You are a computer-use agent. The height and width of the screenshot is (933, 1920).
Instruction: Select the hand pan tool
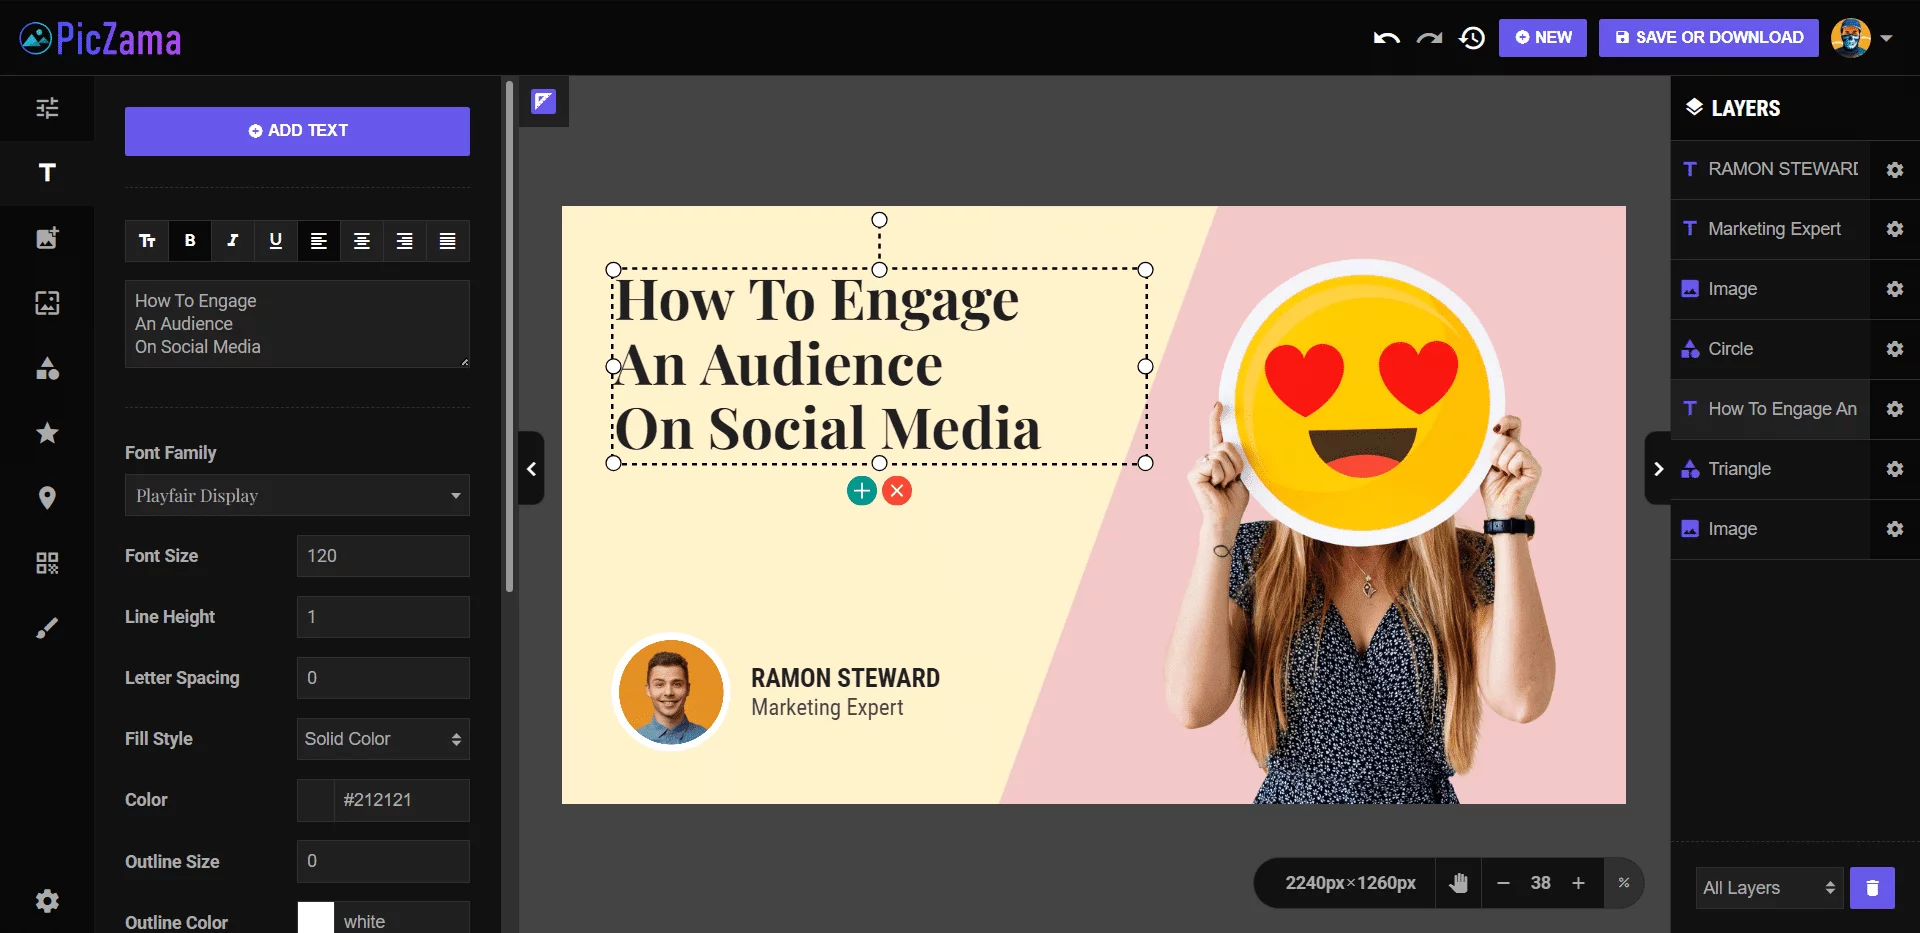point(1459,883)
